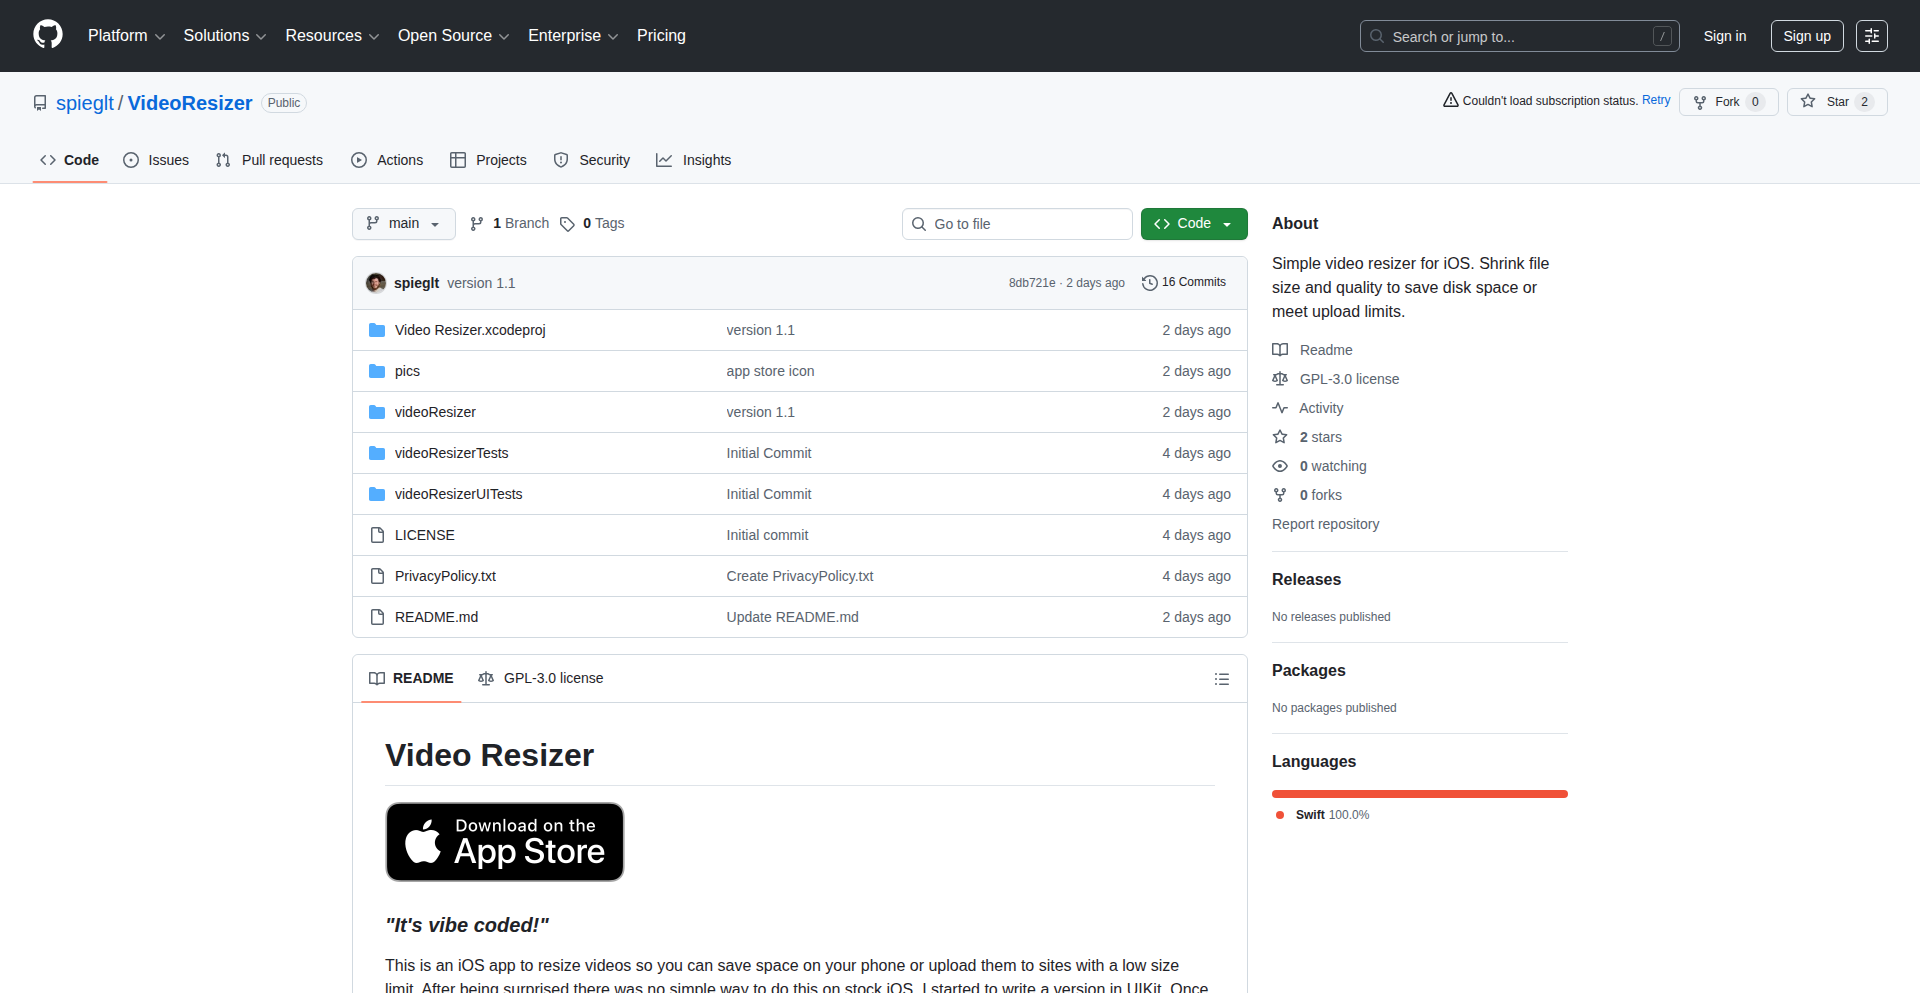Click the Fork repository icon
The height and width of the screenshot is (993, 1920).
click(1700, 102)
